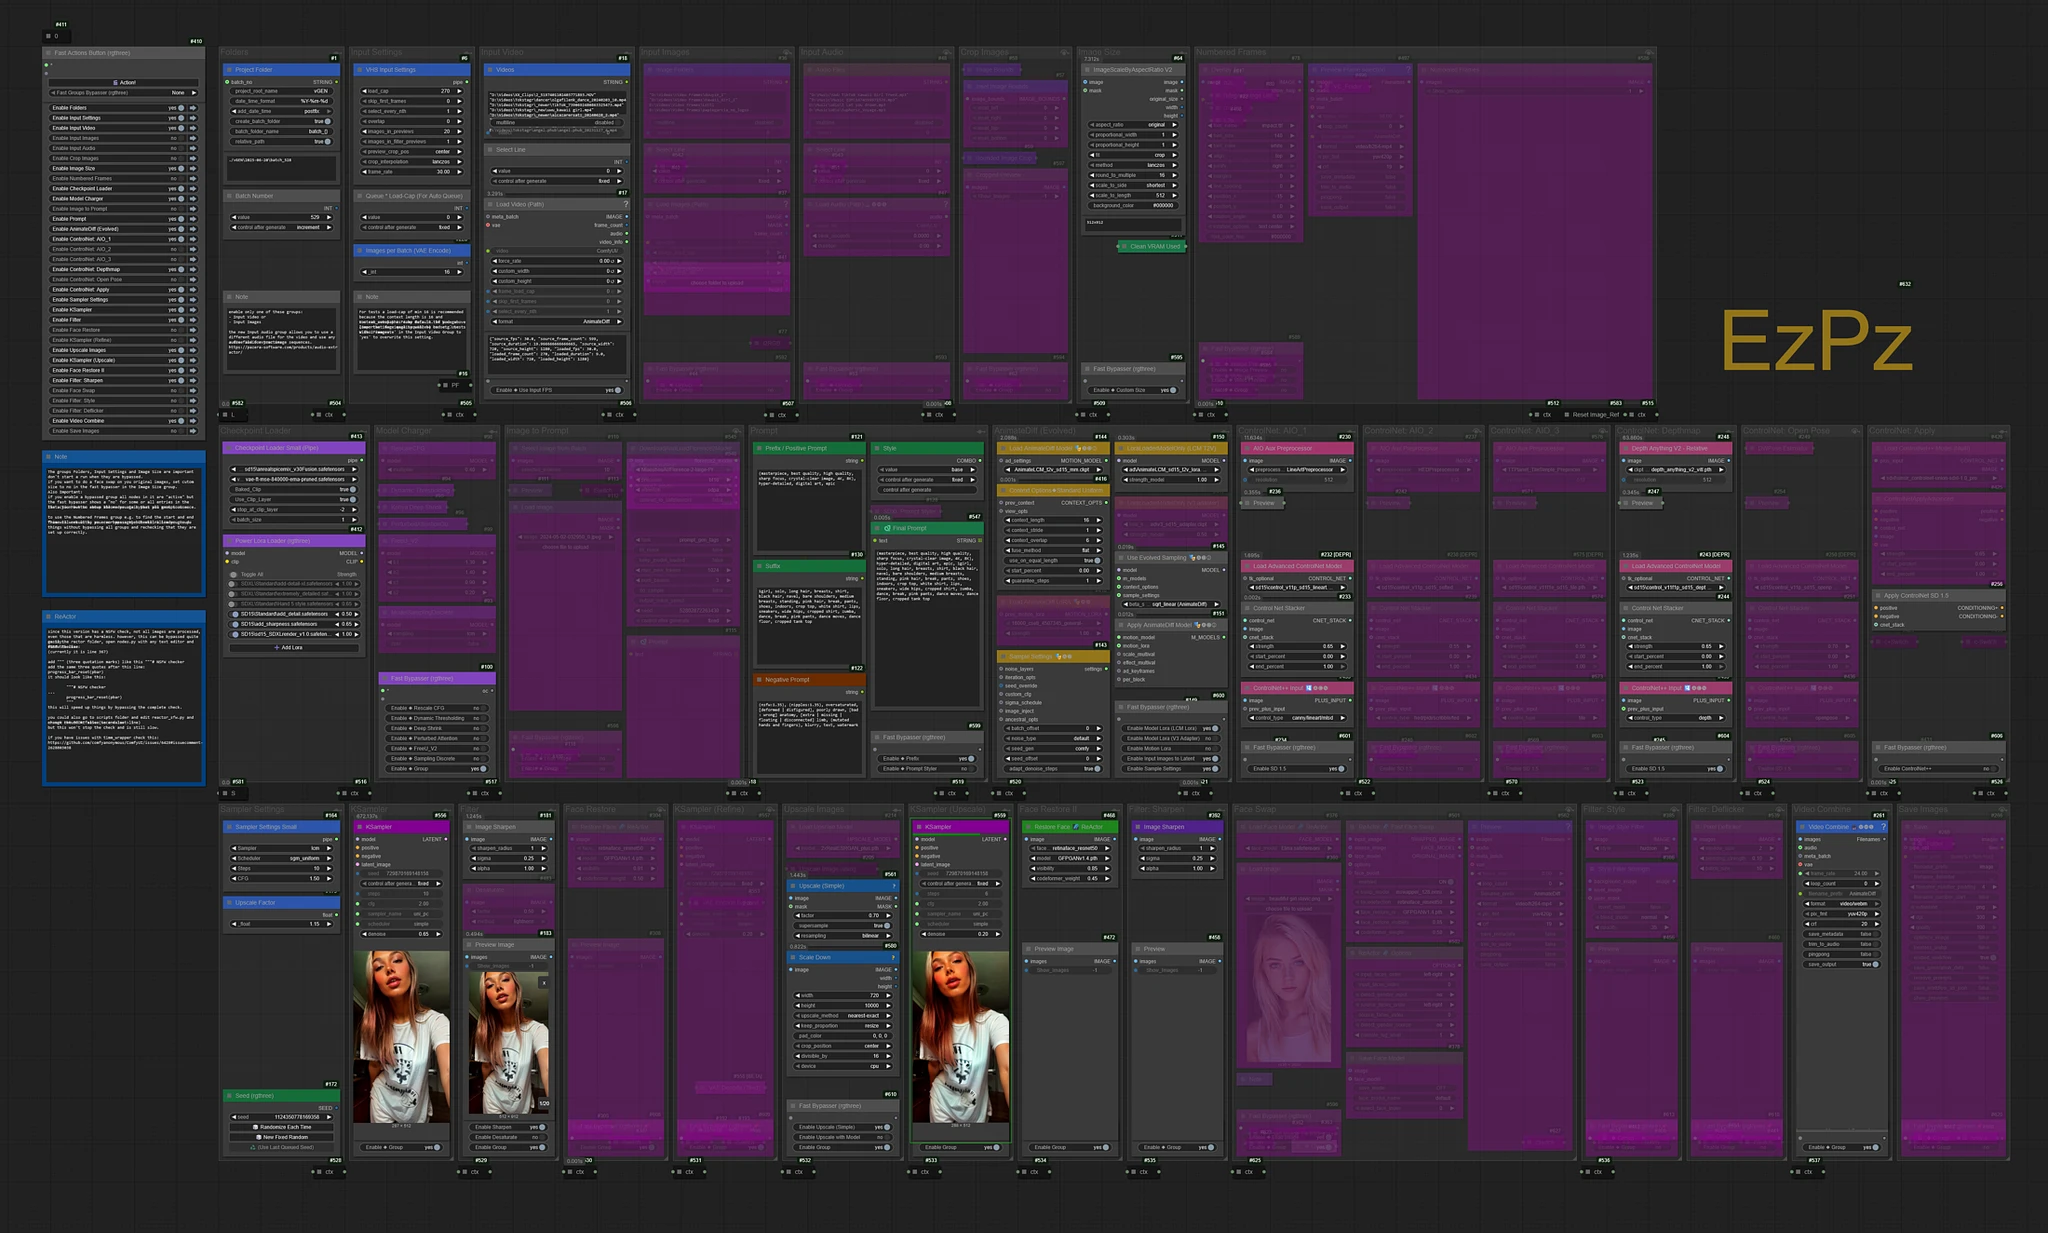
Task: Click Use Last Queued Seed button
Action: (x=281, y=1147)
